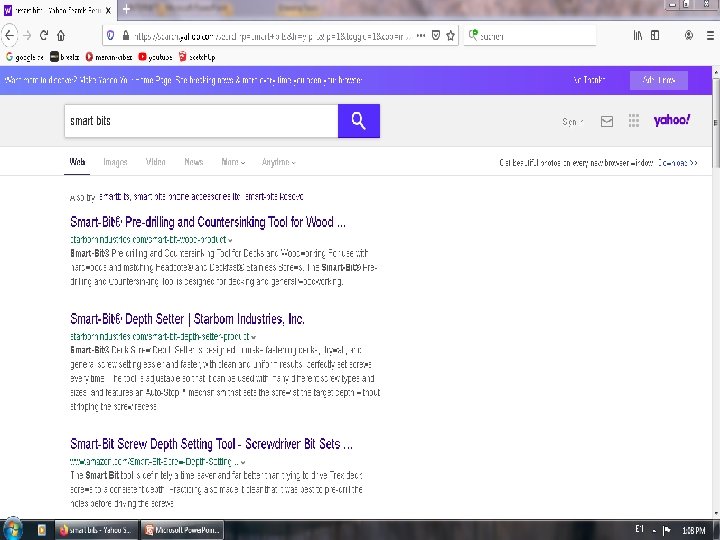Switch to the Video search tab
This screenshot has height=540, width=720.
[x=155, y=162]
